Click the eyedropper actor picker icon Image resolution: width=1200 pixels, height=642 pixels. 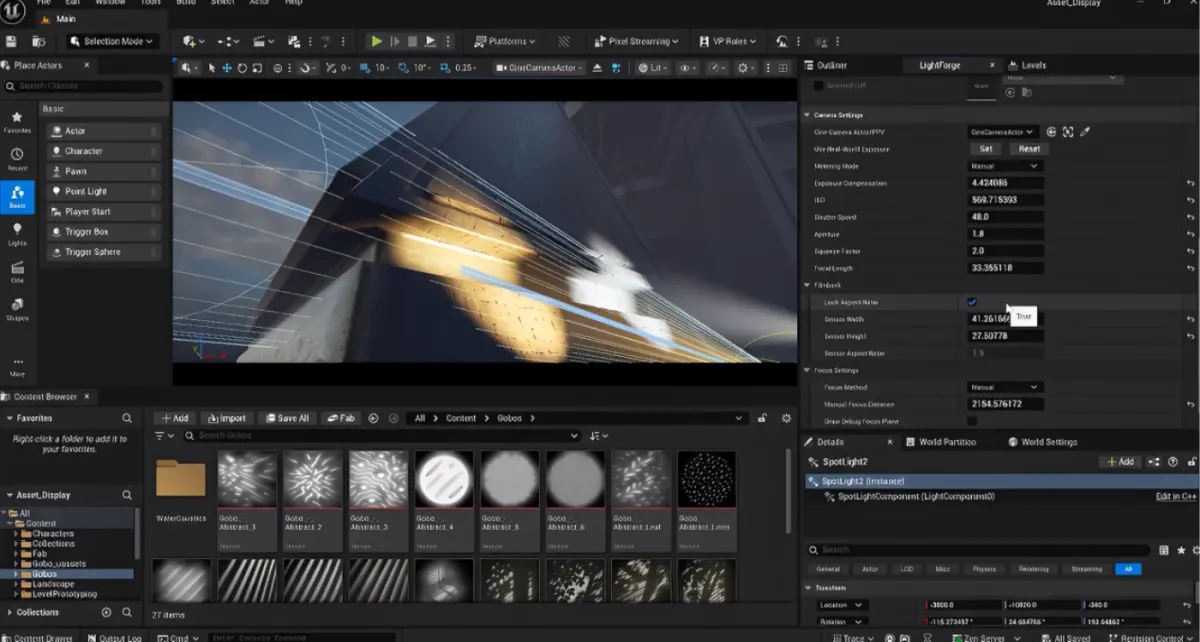pyautogui.click(x=1085, y=132)
